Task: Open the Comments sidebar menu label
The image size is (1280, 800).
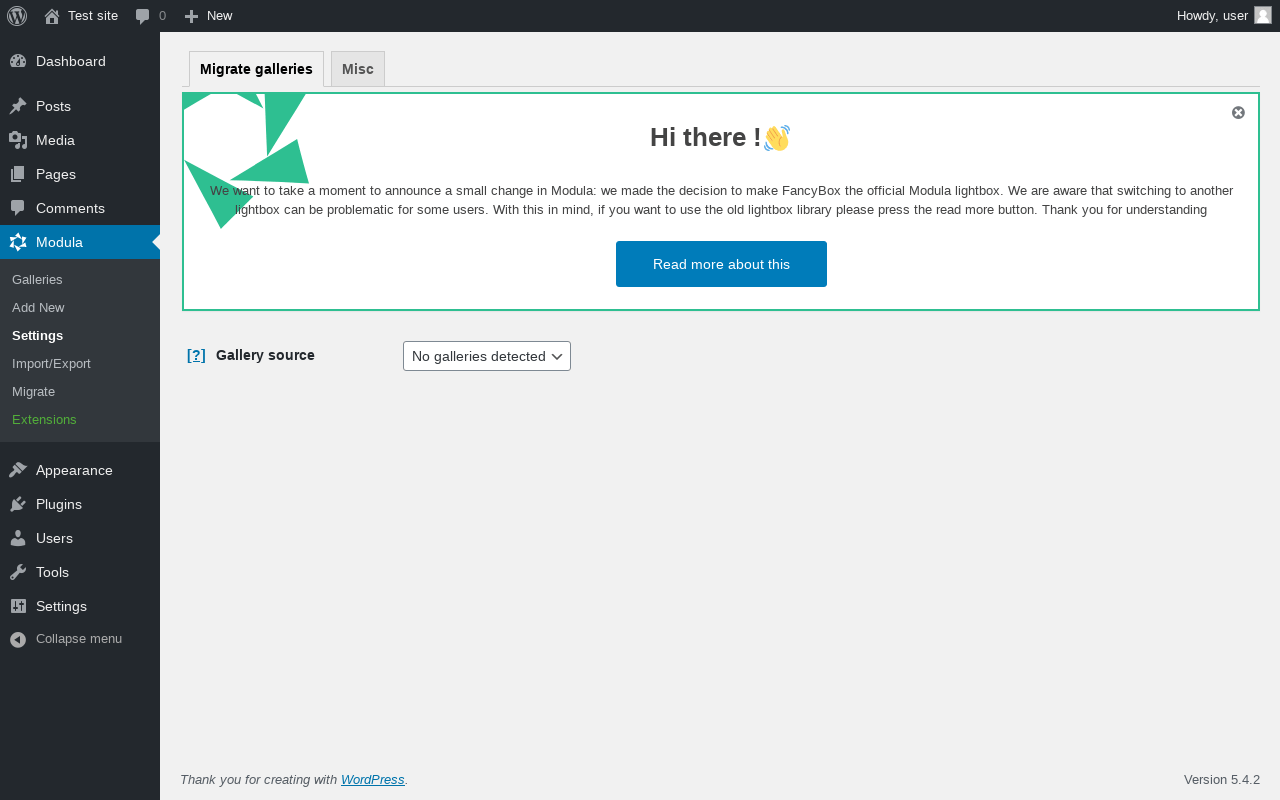Action: [70, 208]
